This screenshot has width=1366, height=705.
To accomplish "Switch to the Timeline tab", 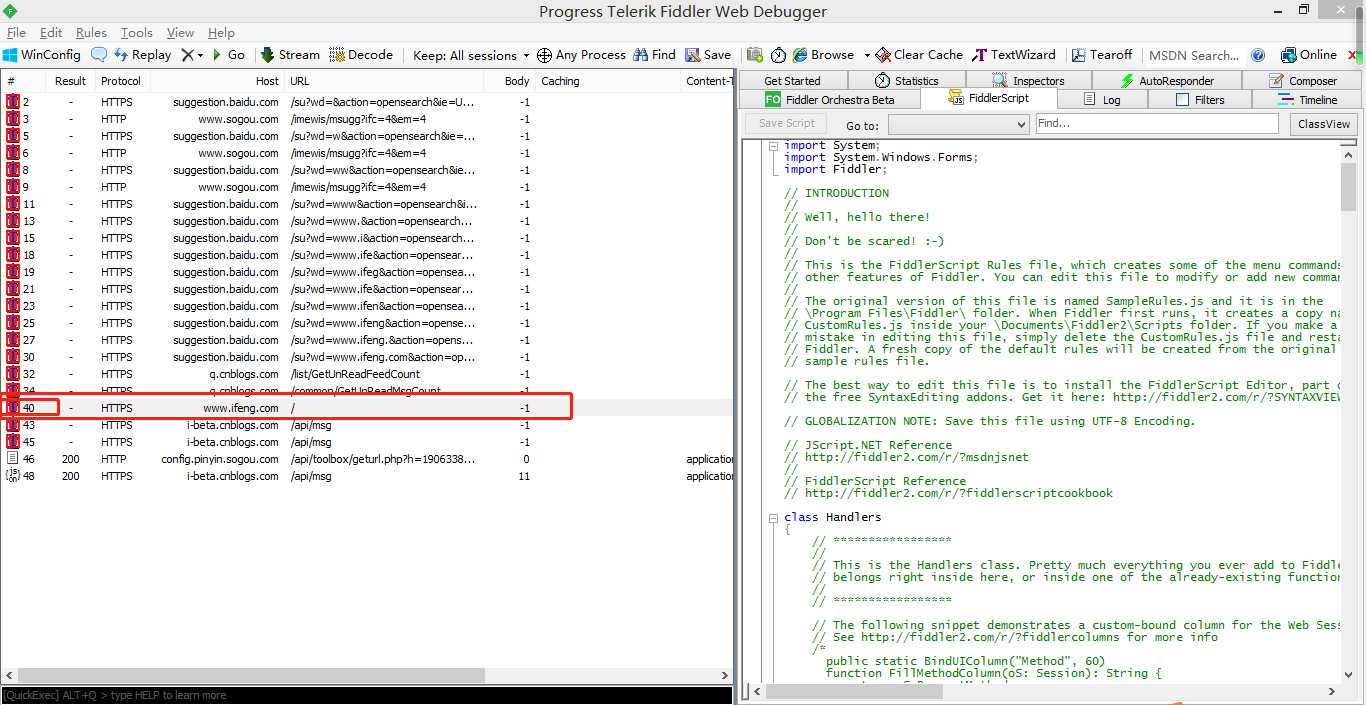I will tap(1307, 100).
